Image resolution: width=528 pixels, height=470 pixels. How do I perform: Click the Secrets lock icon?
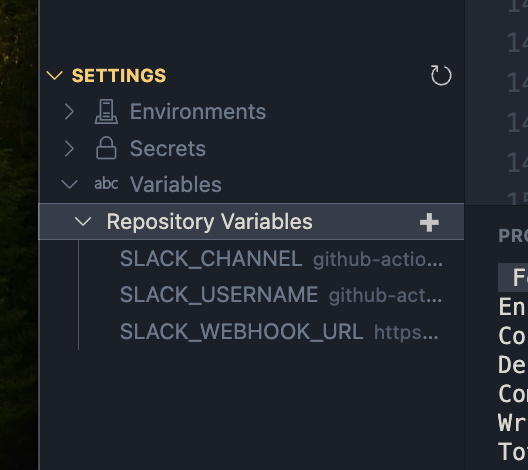pos(106,148)
